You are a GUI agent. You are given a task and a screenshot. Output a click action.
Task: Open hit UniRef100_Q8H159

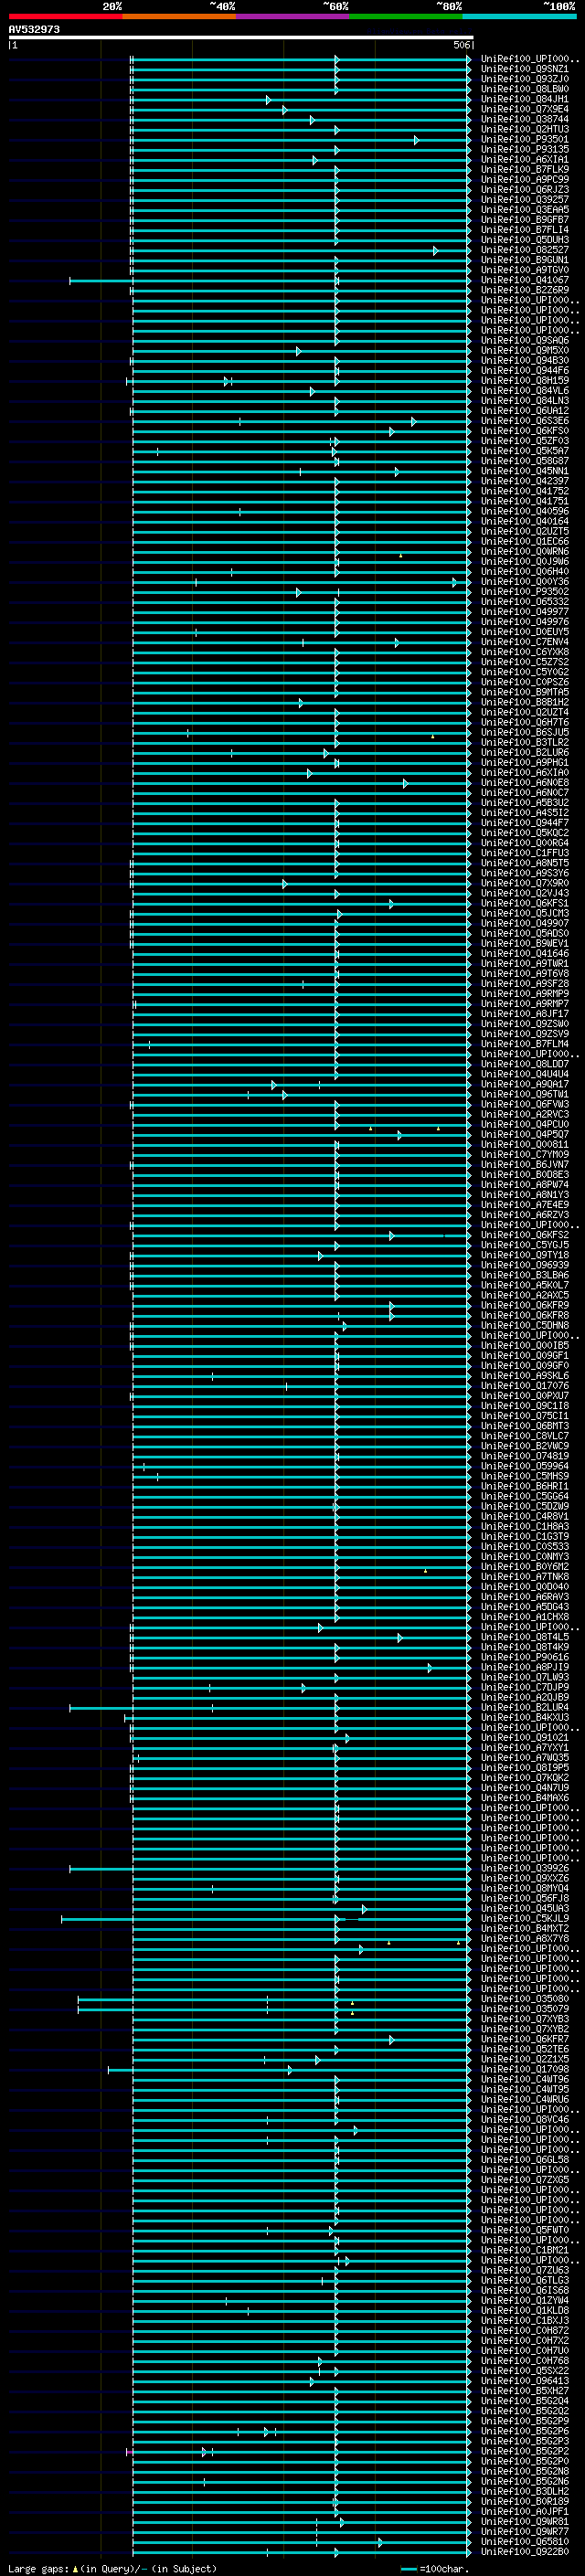525,380
